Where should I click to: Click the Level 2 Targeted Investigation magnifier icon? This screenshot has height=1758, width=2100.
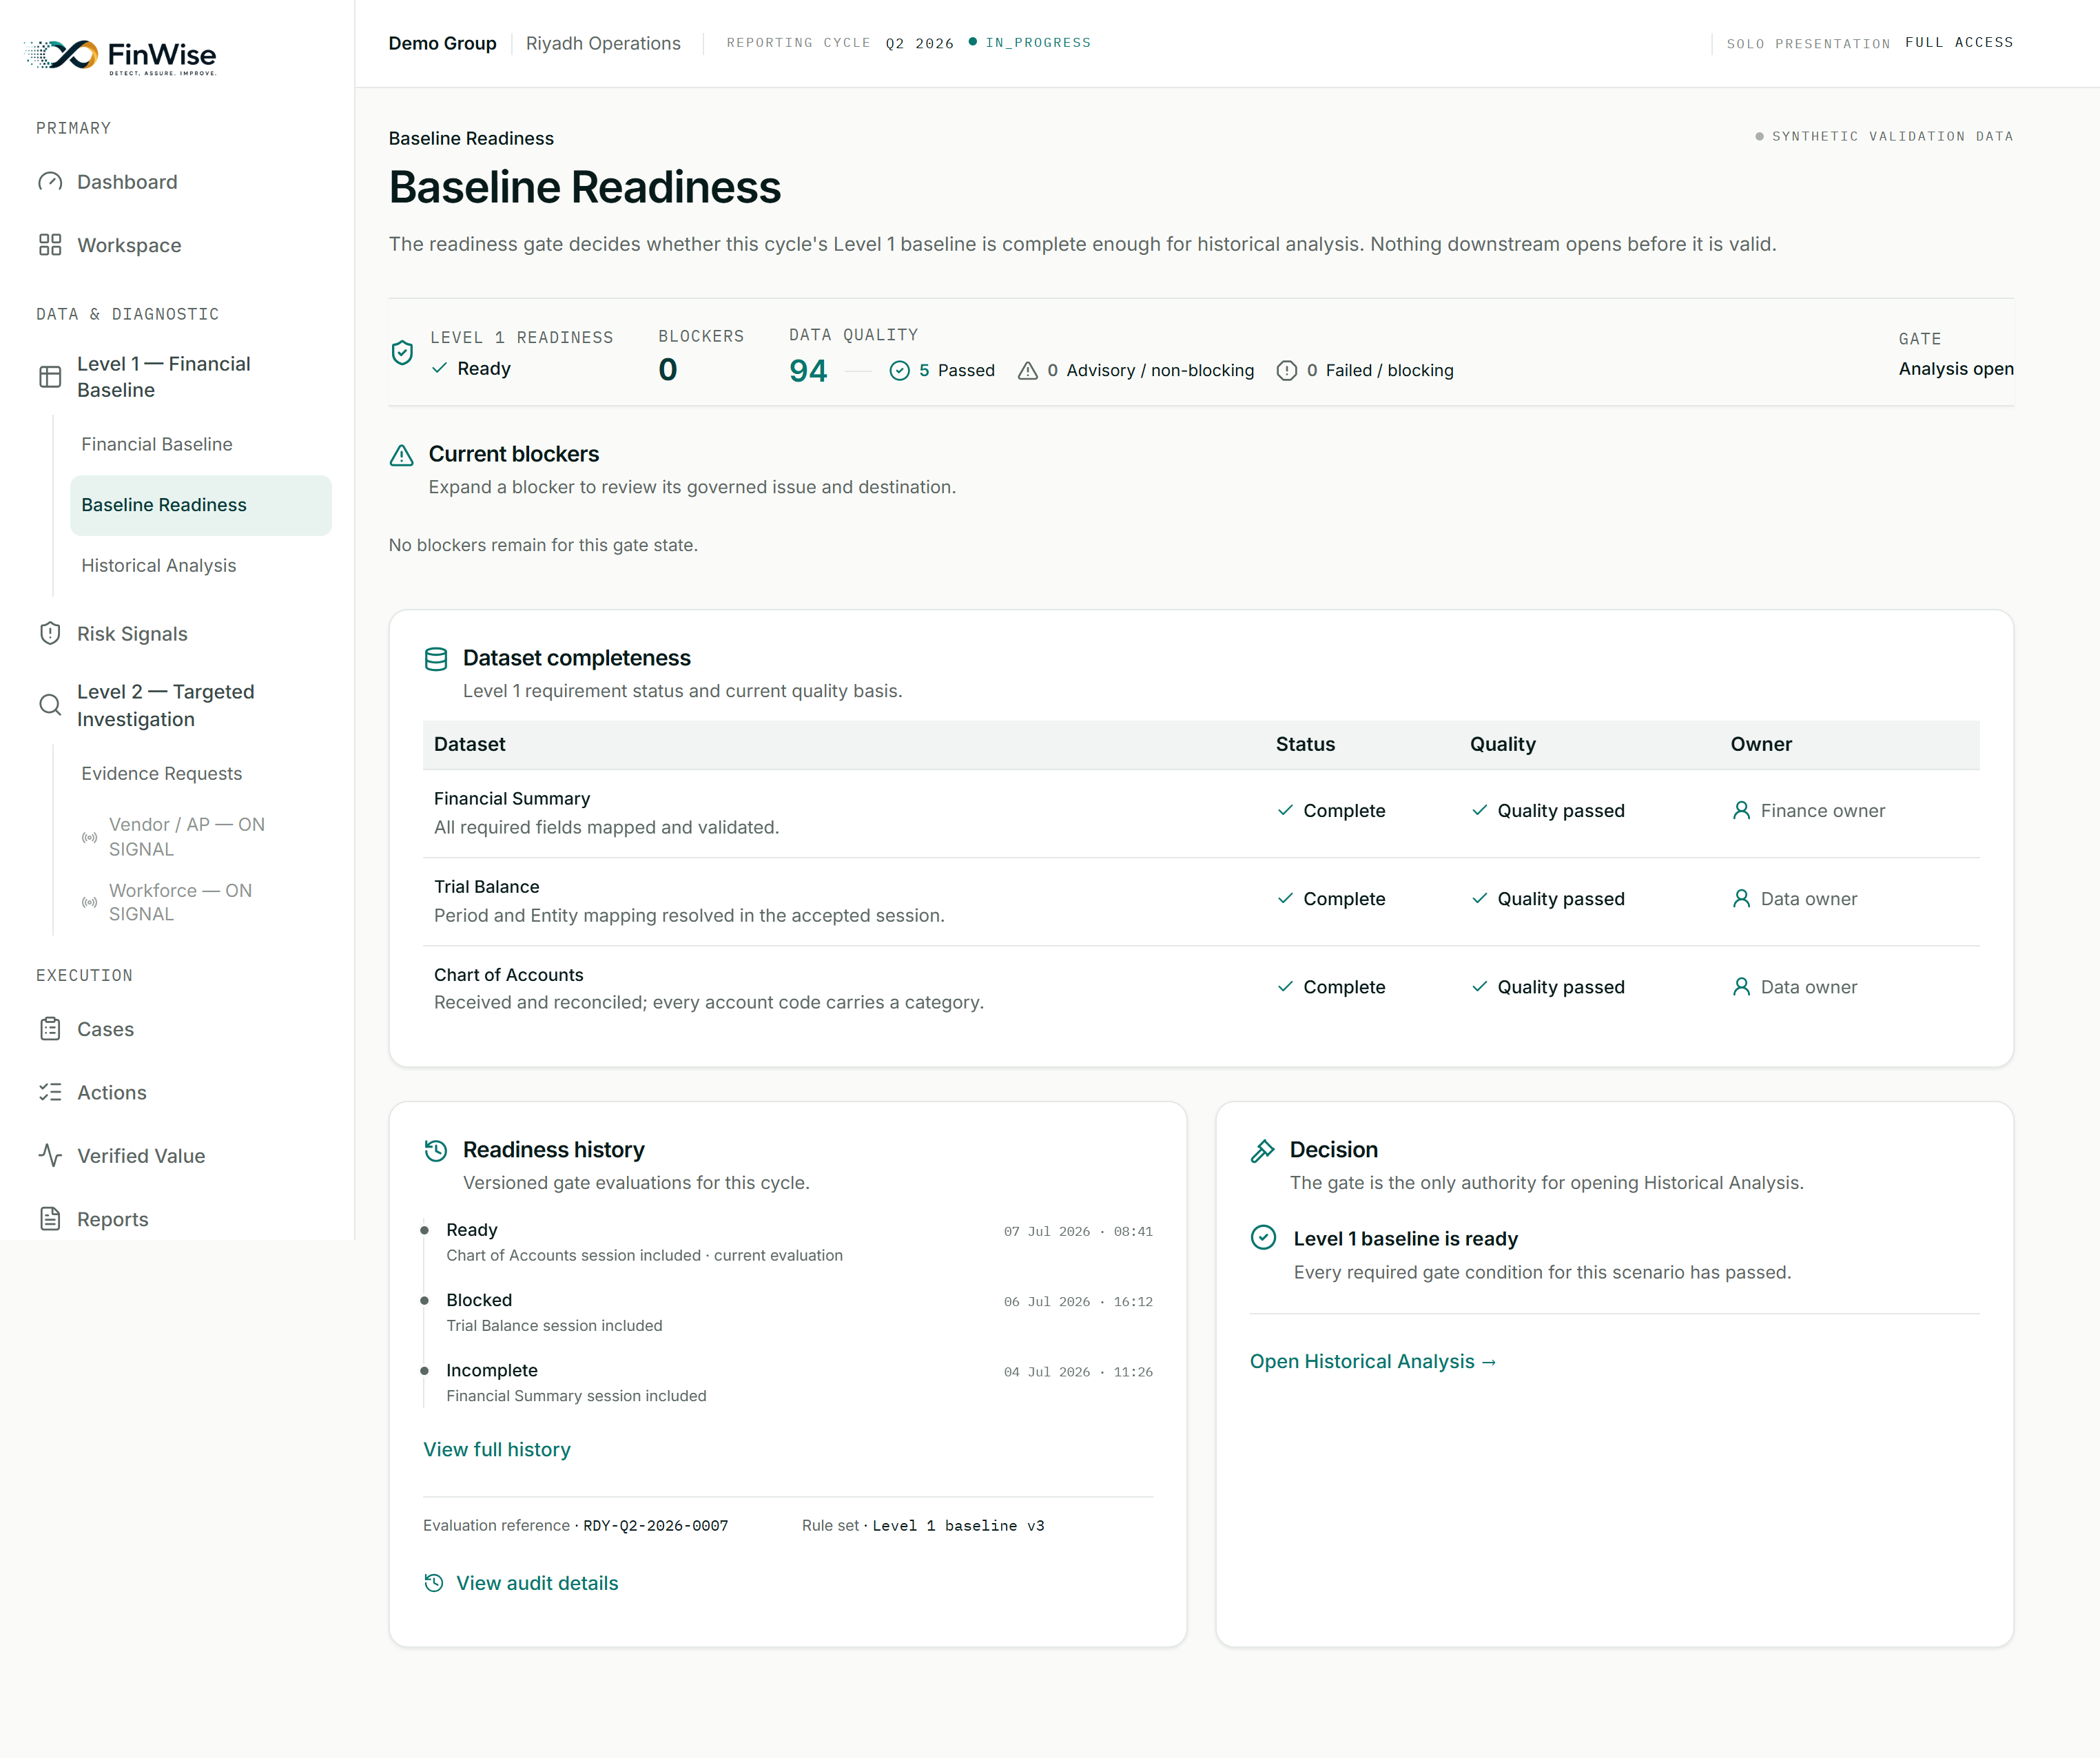[50, 705]
